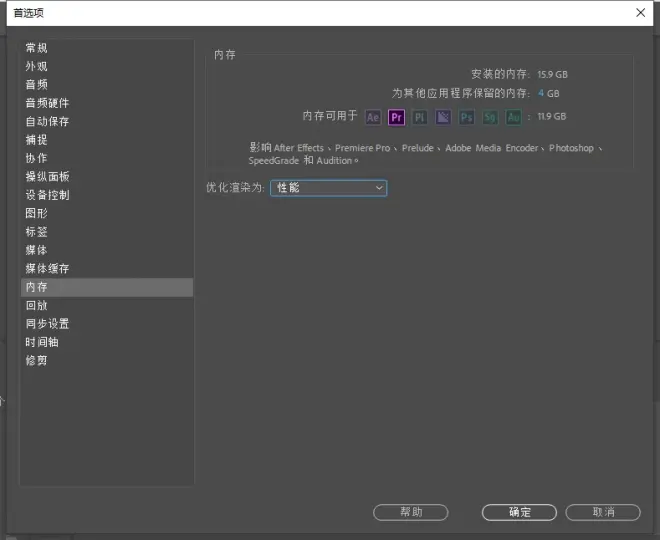The width and height of the screenshot is (660, 540).
Task: Click the installed memory value 15.9 GB
Action: pyautogui.click(x=552, y=74)
